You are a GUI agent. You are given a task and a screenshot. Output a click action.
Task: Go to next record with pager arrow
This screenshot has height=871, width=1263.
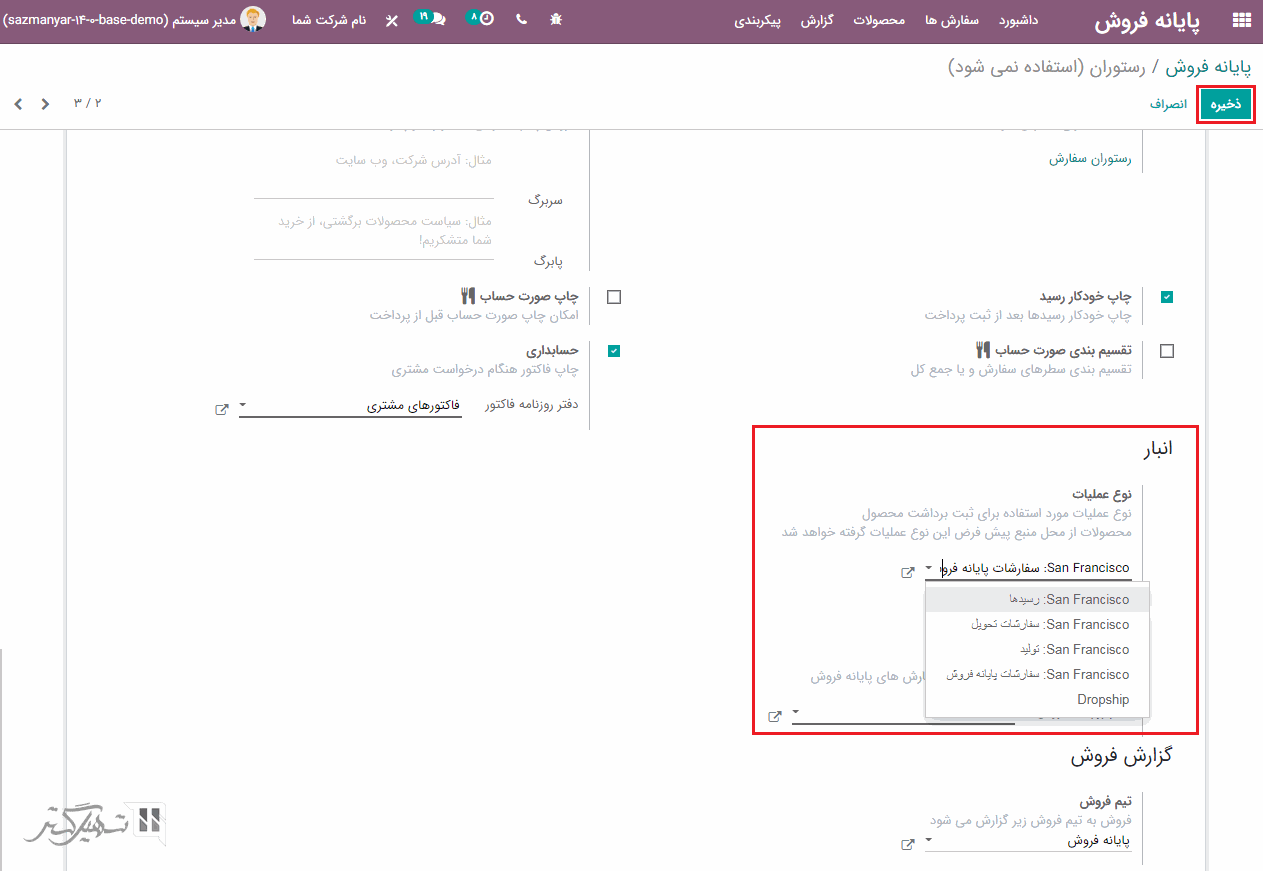point(18,104)
